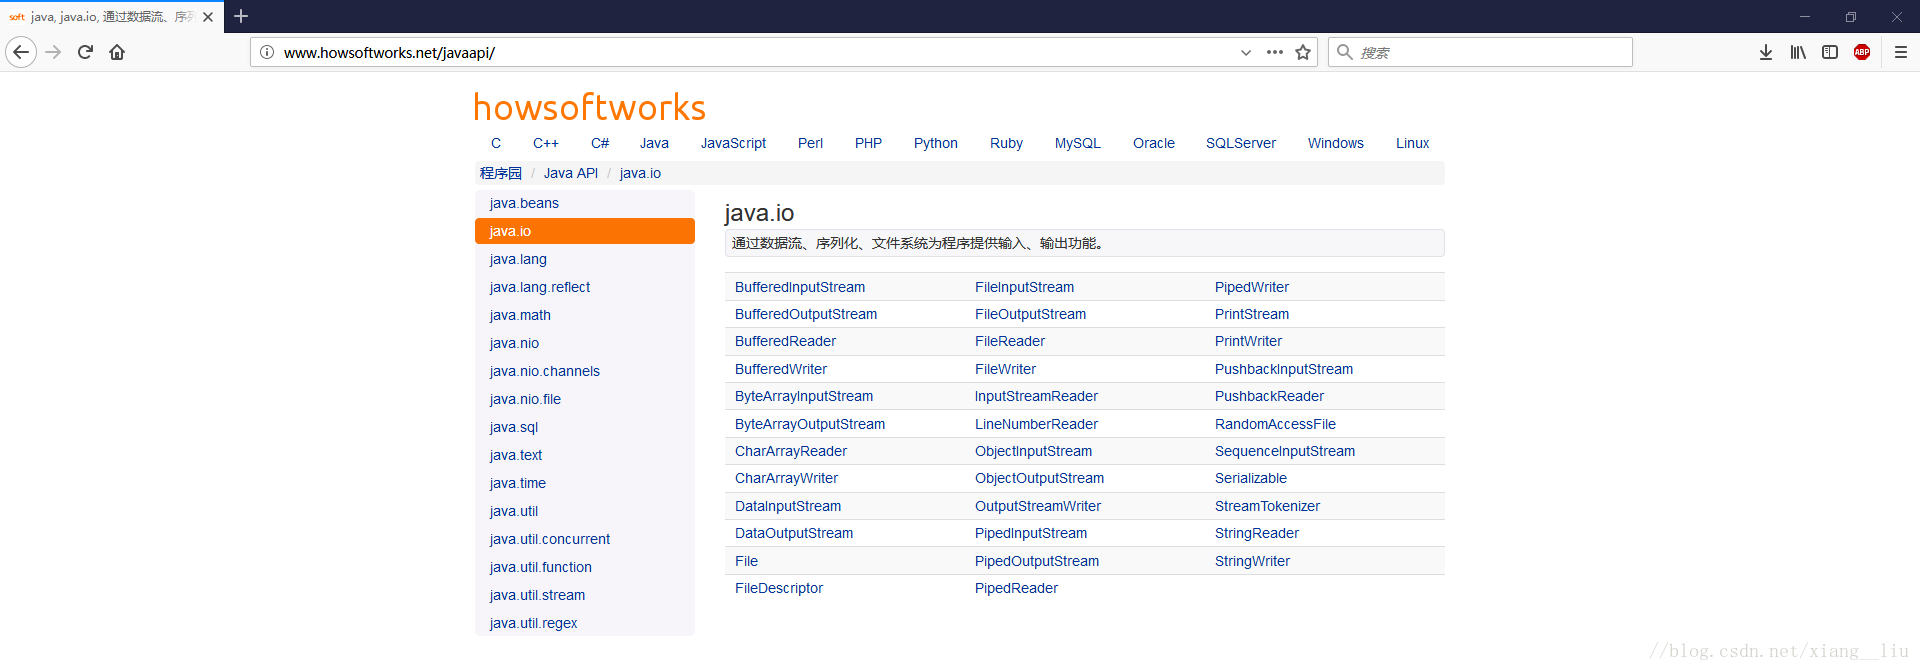The width and height of the screenshot is (1920, 671).
Task: Open the Oracle nav item
Action: pos(1154,143)
